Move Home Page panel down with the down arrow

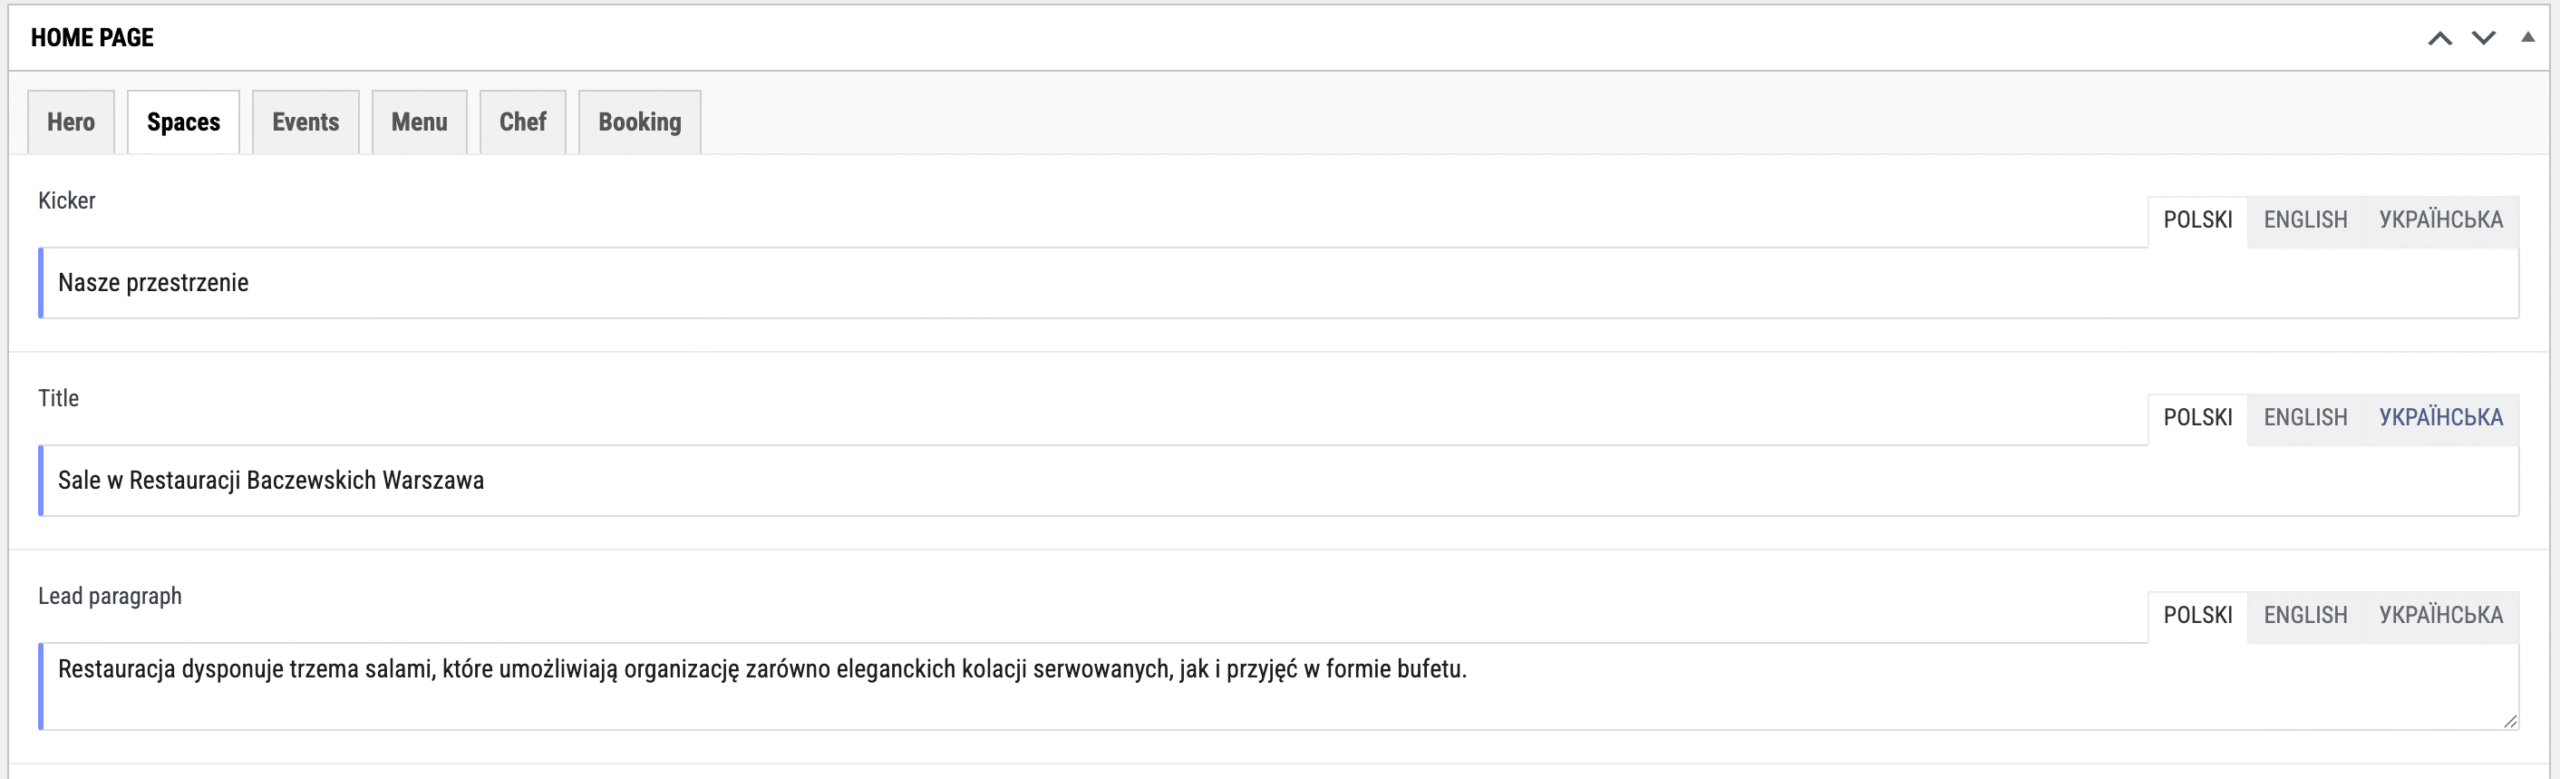pyautogui.click(x=2484, y=38)
